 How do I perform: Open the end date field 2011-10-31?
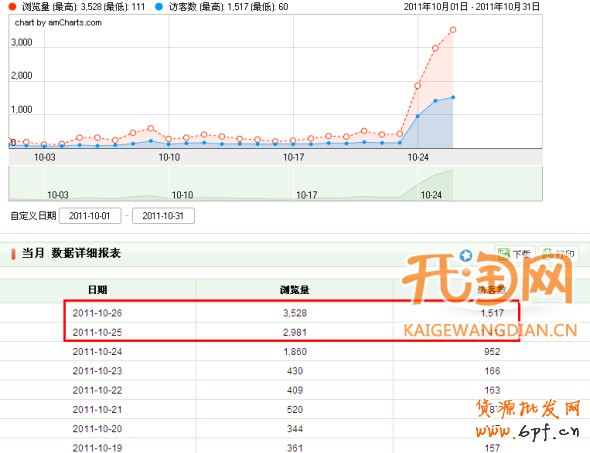[x=163, y=216]
